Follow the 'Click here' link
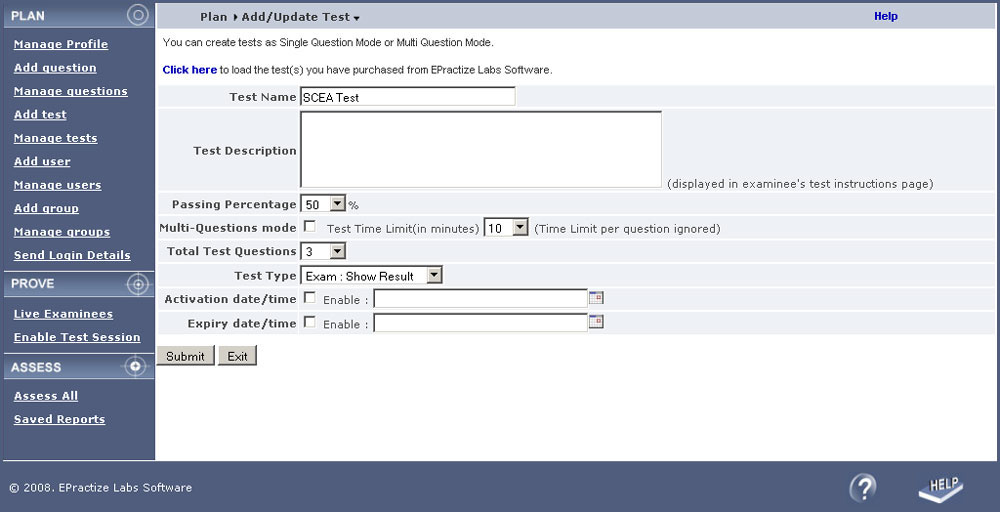 pos(189,69)
